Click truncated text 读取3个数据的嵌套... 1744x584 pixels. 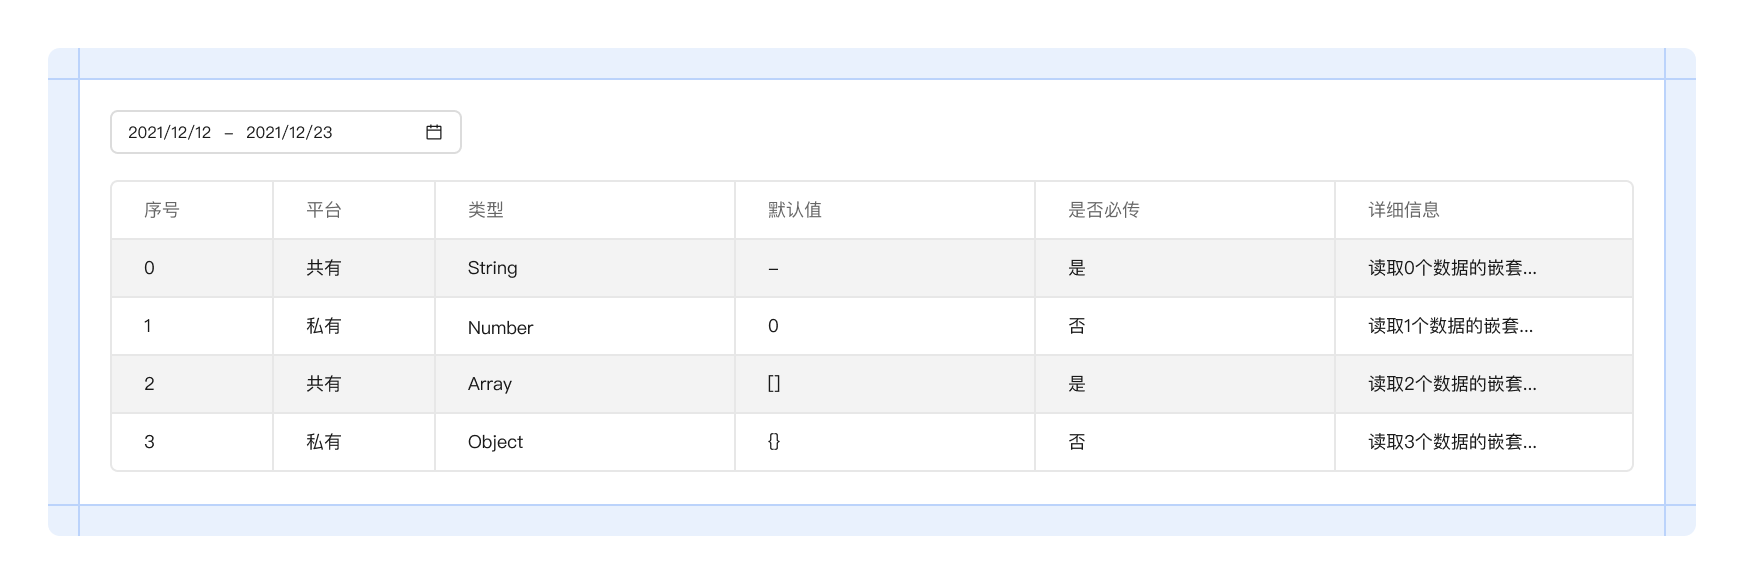(x=1452, y=442)
